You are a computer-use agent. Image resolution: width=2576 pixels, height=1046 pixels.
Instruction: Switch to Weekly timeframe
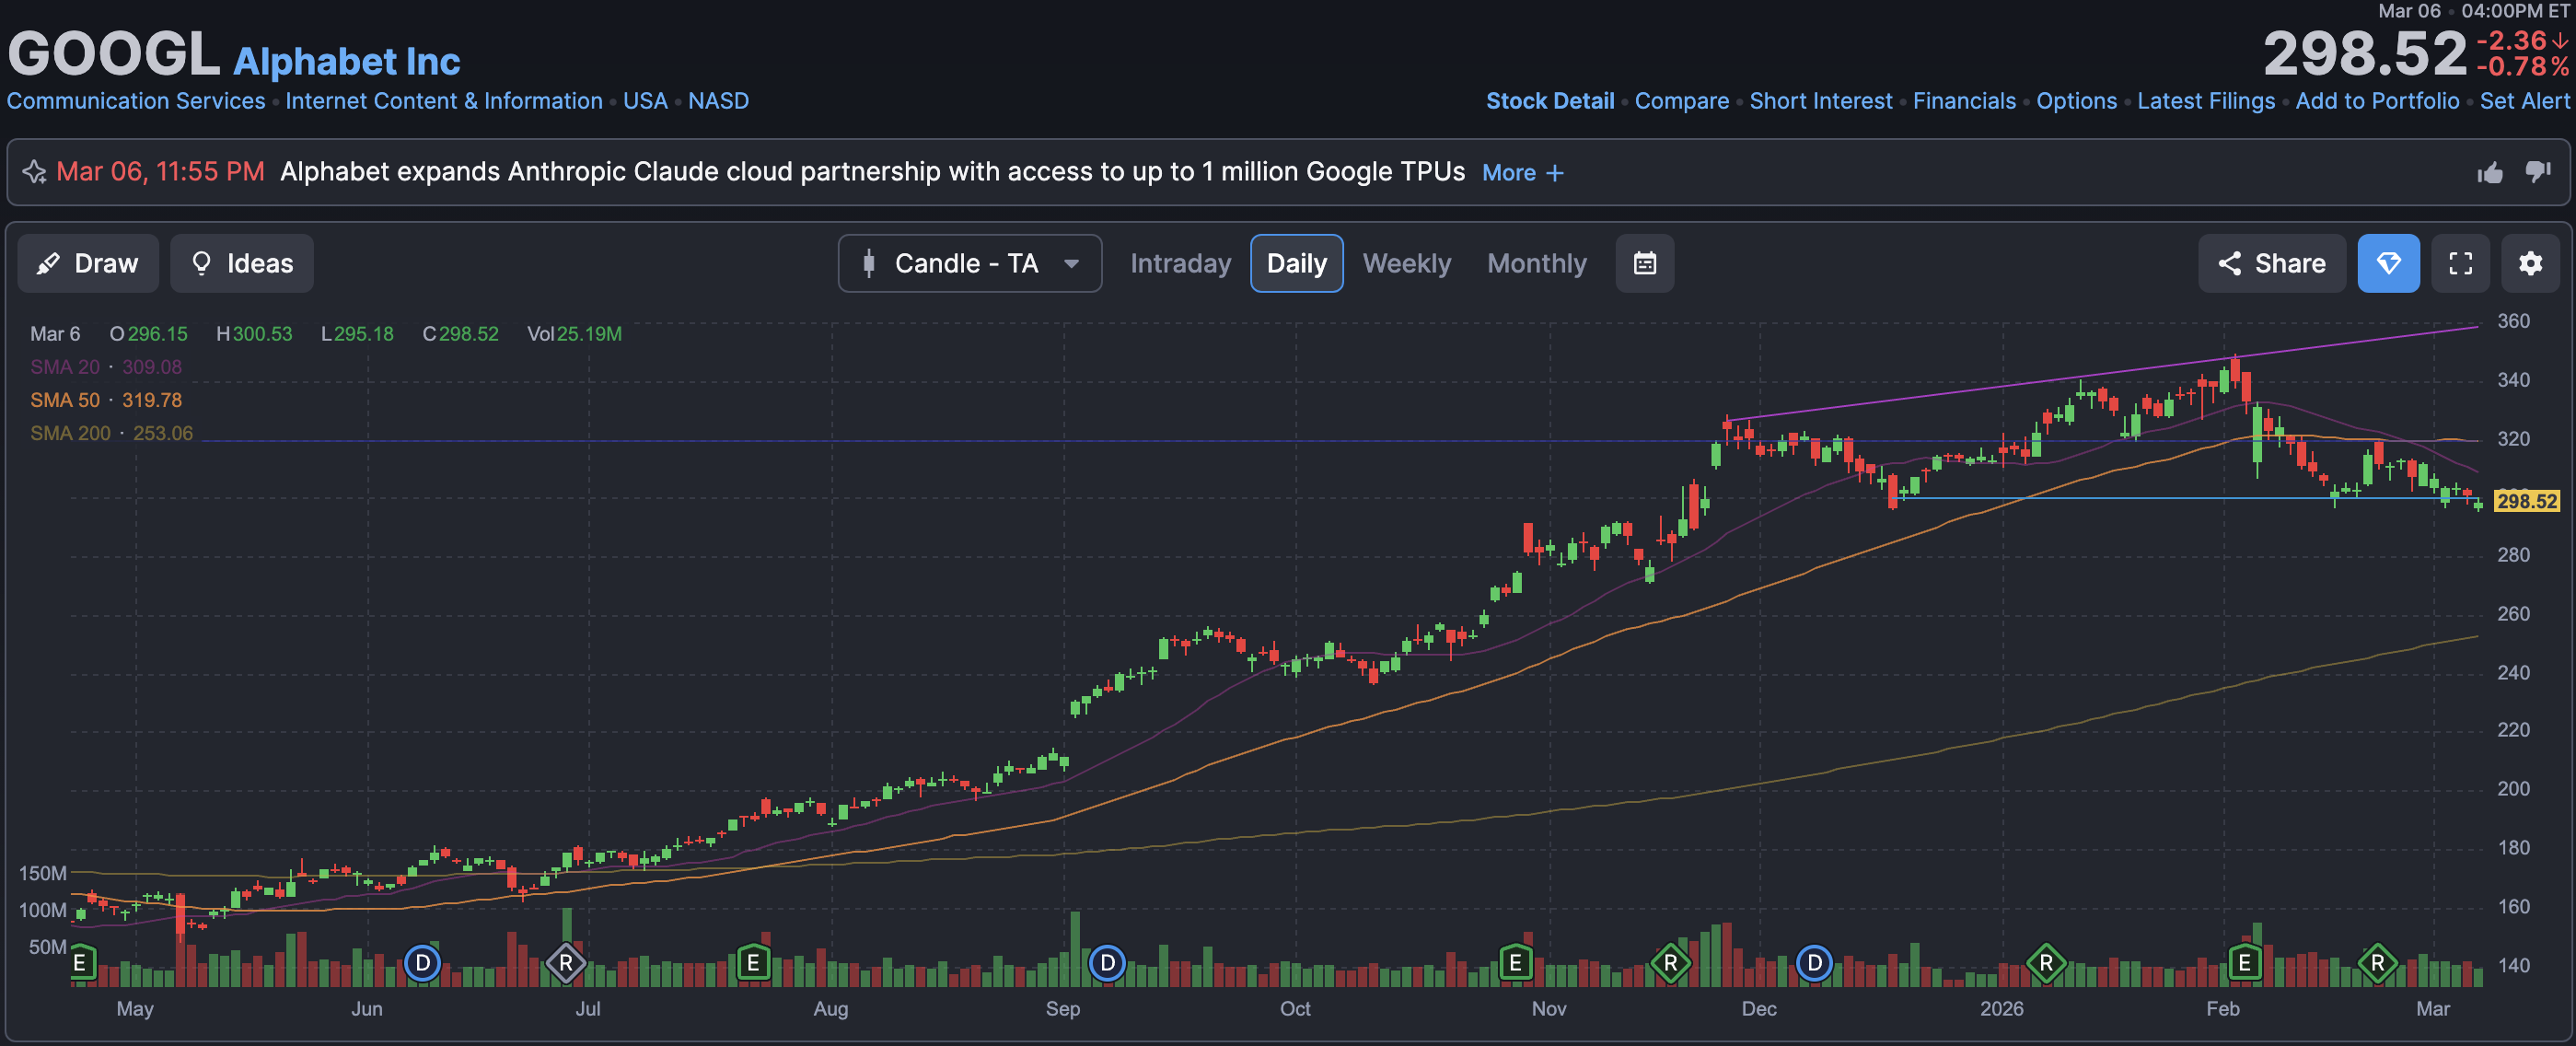1406,263
